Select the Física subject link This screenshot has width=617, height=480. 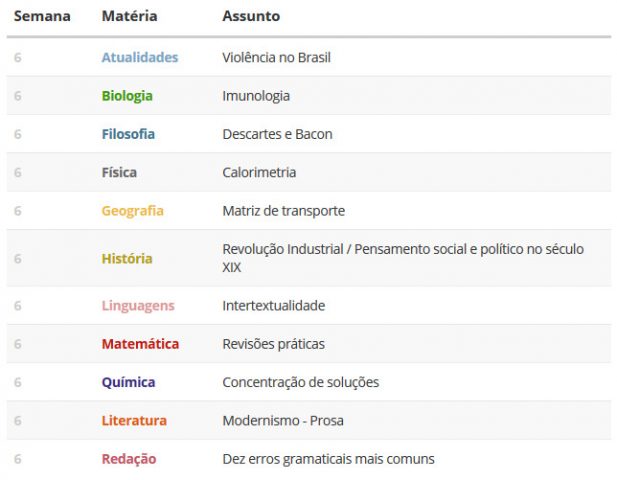click(x=119, y=172)
